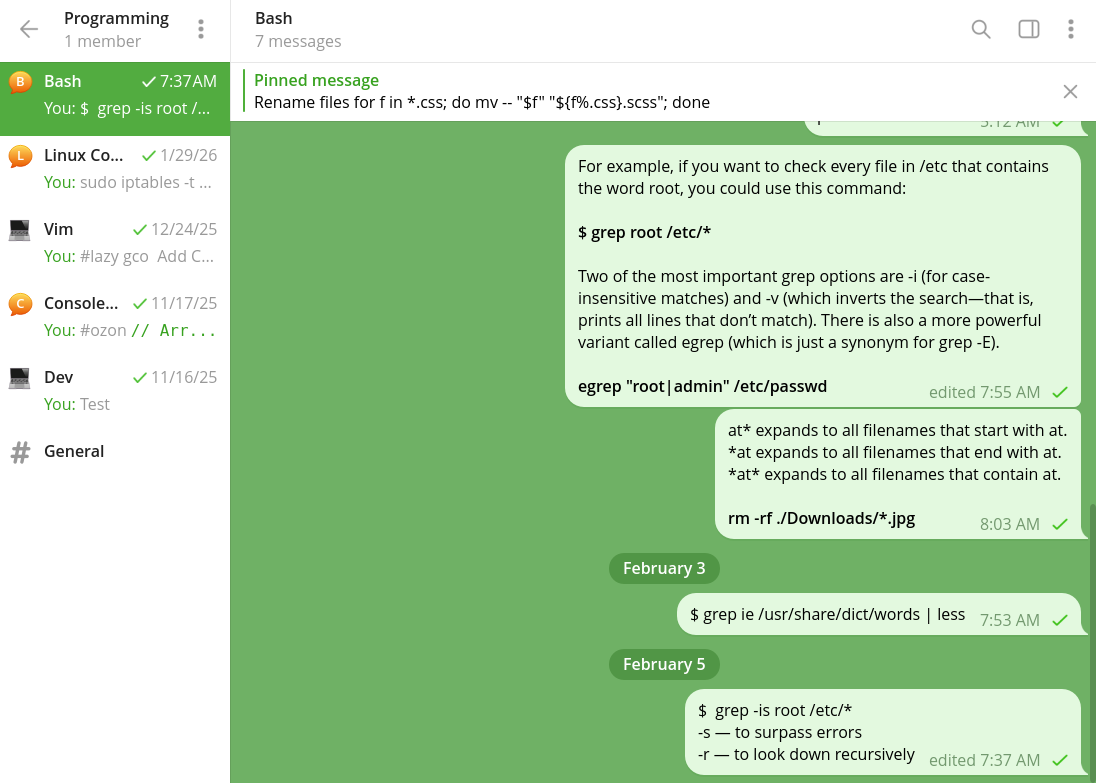Click the Vim topic laptop icon
The height and width of the screenshot is (783, 1096).
point(19,230)
